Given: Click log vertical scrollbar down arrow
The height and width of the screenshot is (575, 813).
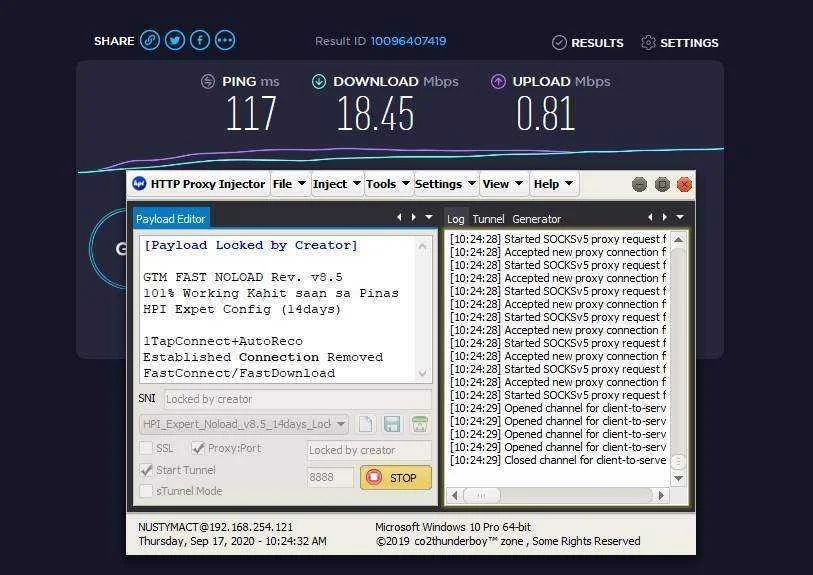Looking at the screenshot, I should (678, 479).
